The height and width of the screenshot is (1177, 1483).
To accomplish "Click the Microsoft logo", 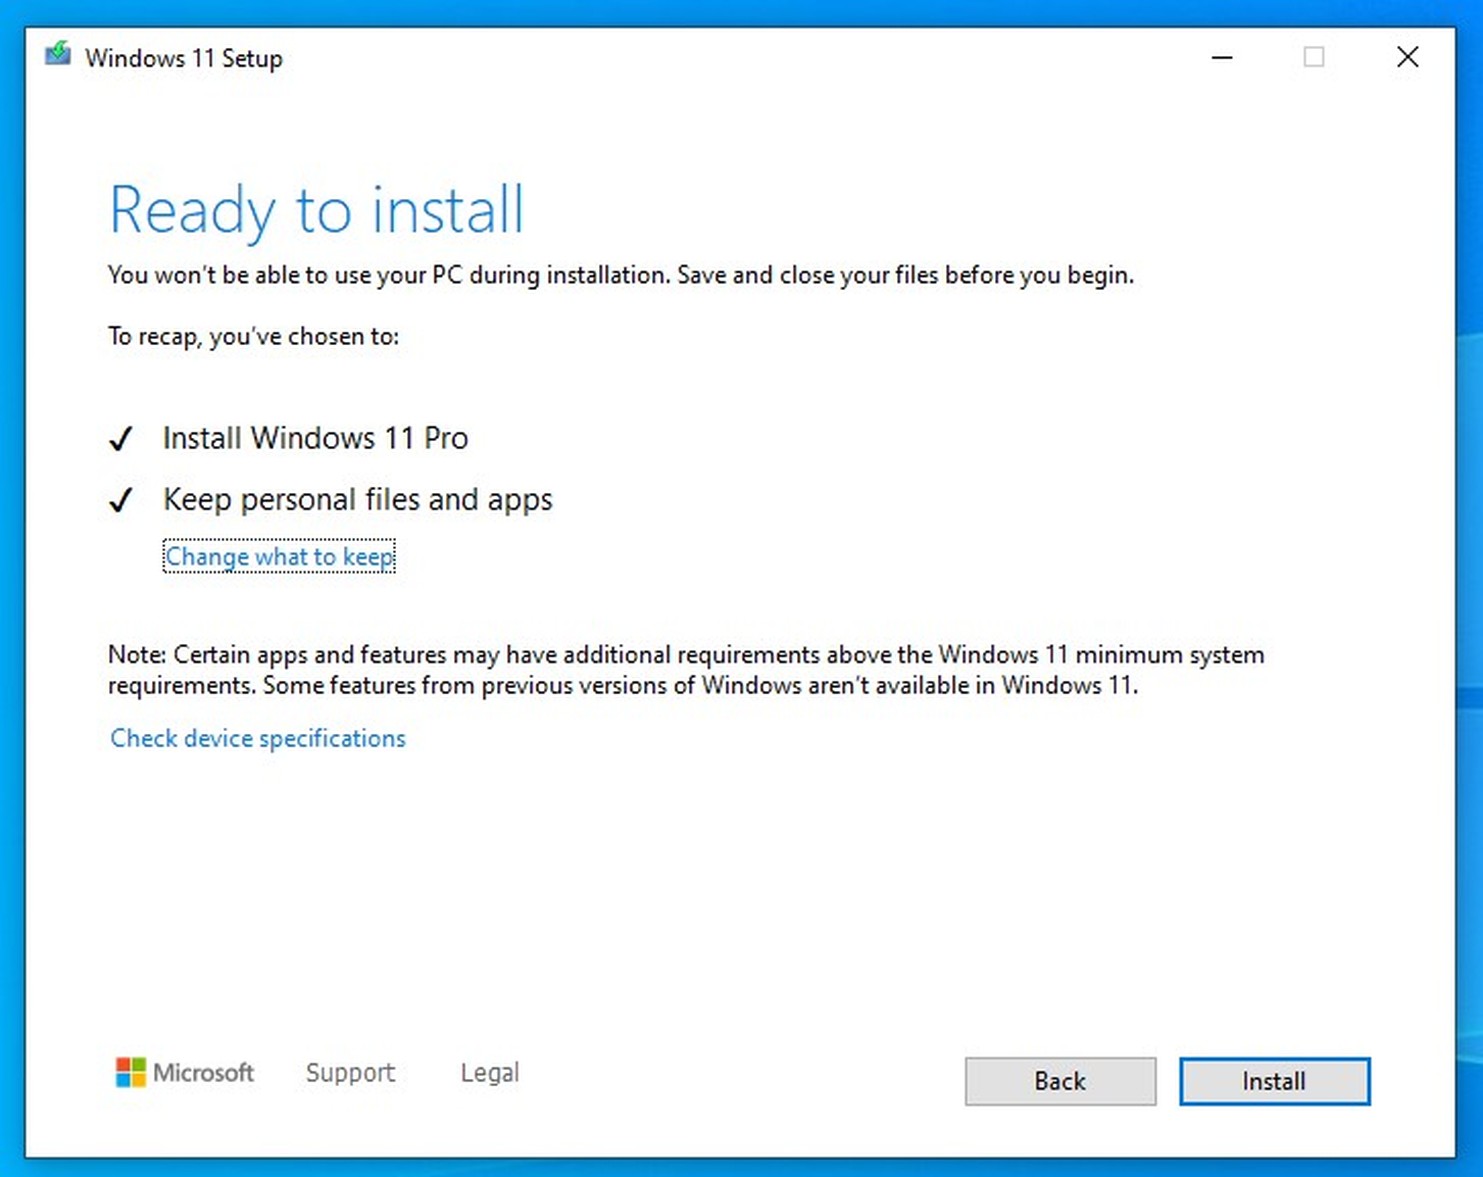I will coord(185,1072).
